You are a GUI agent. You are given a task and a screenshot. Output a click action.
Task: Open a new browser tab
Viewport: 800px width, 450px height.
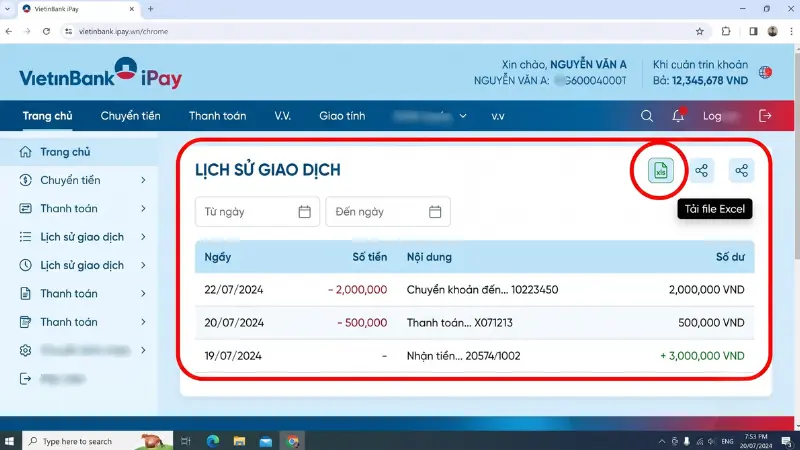151,9
